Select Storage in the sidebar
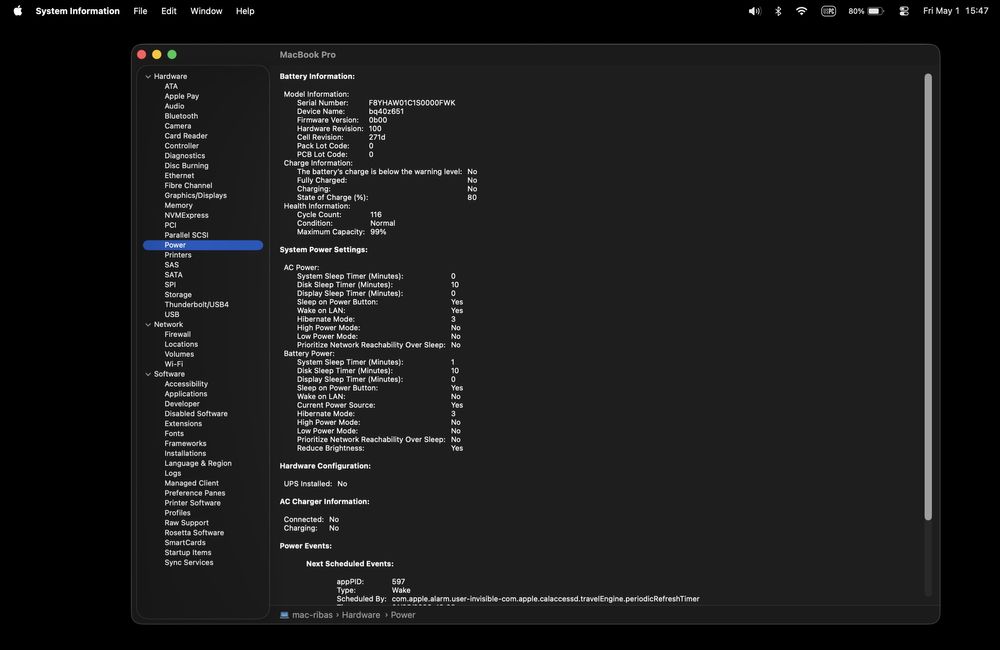The image size is (1000, 650). tap(178, 295)
